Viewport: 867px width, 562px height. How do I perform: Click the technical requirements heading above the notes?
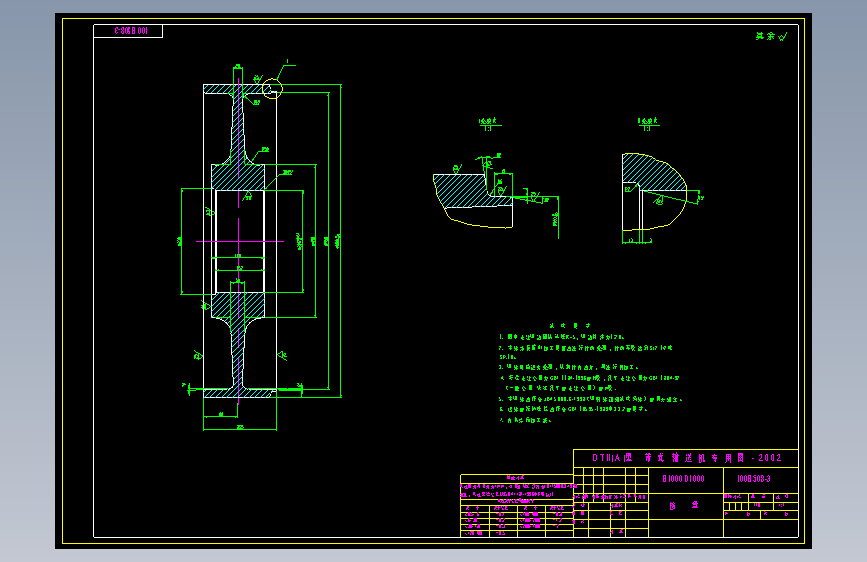(570, 326)
